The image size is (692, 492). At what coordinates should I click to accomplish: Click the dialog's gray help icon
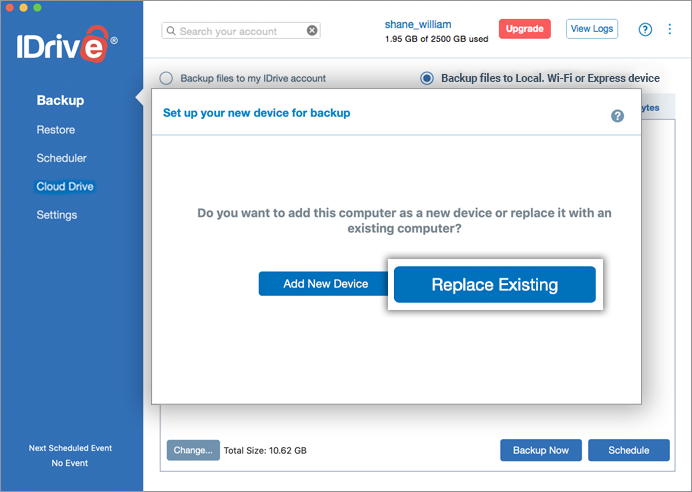pyautogui.click(x=617, y=116)
